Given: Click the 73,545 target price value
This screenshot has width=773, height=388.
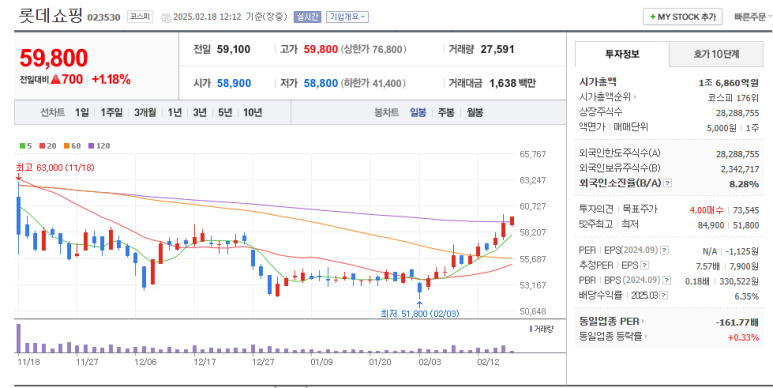Looking at the screenshot, I should 746,210.
